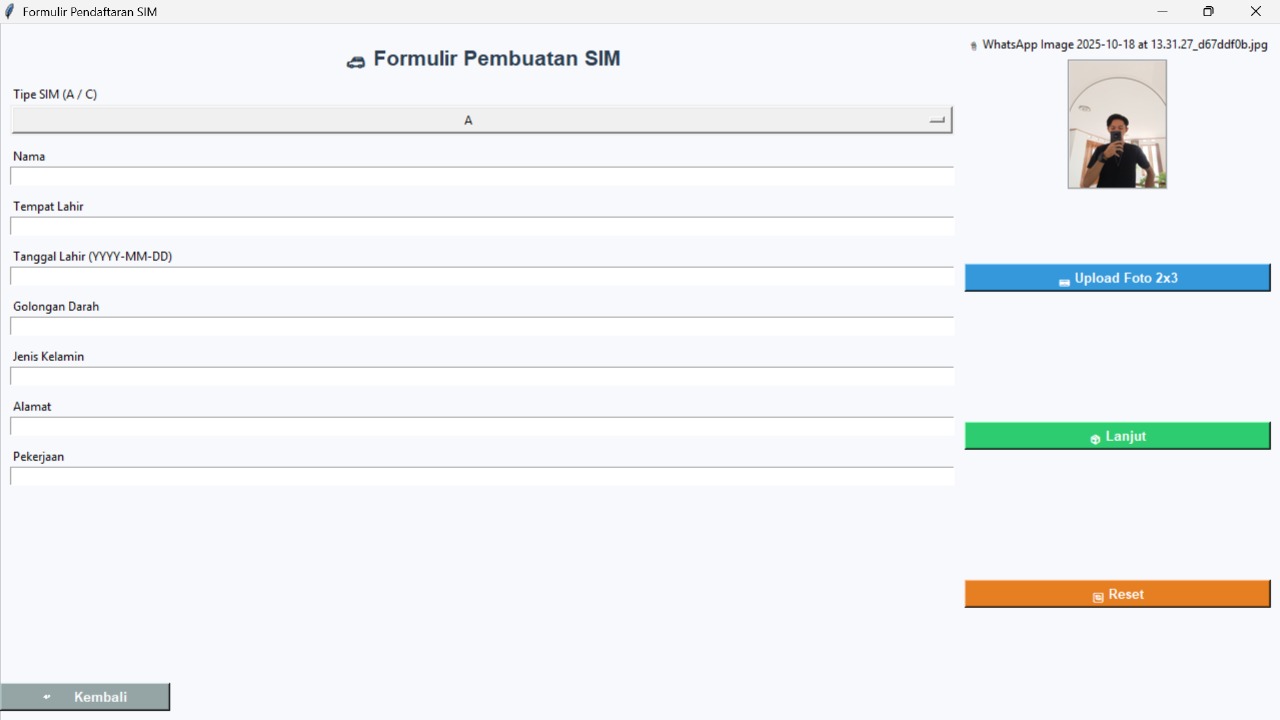Click the Jenis Kelamin input field
The width and height of the screenshot is (1280, 720).
click(482, 376)
